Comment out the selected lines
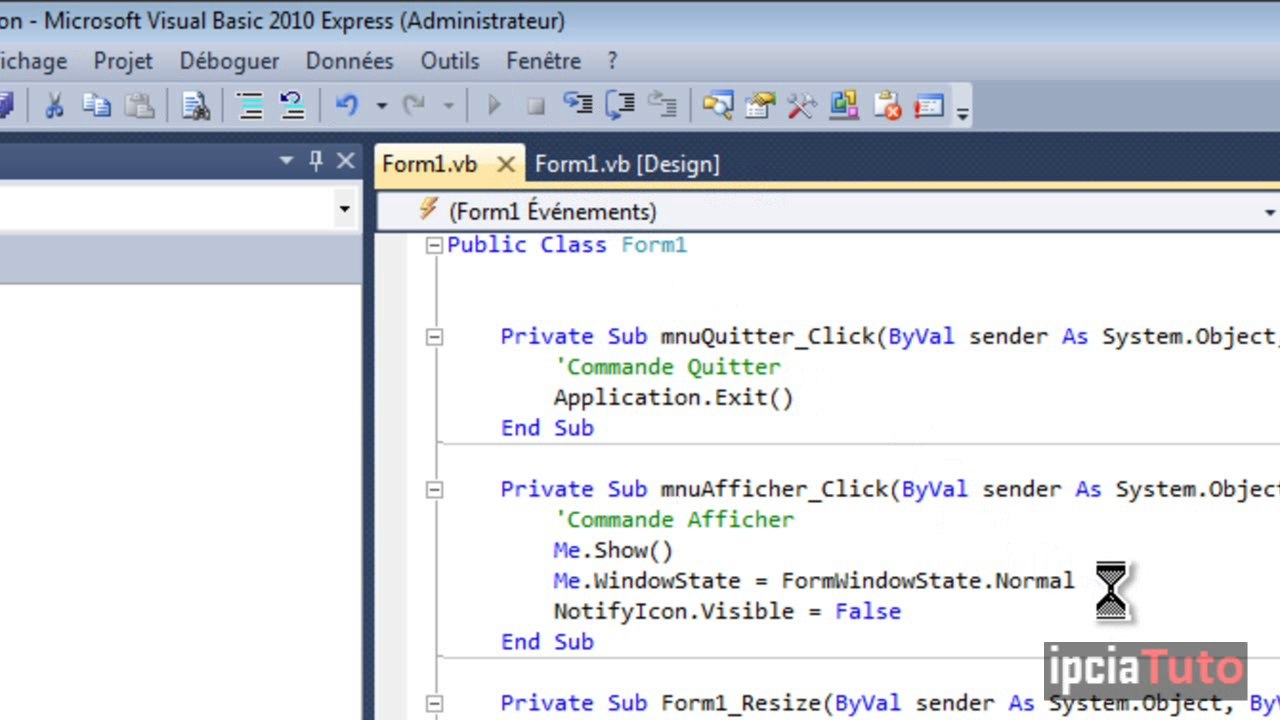Image resolution: width=1280 pixels, height=720 pixels. 249,105
